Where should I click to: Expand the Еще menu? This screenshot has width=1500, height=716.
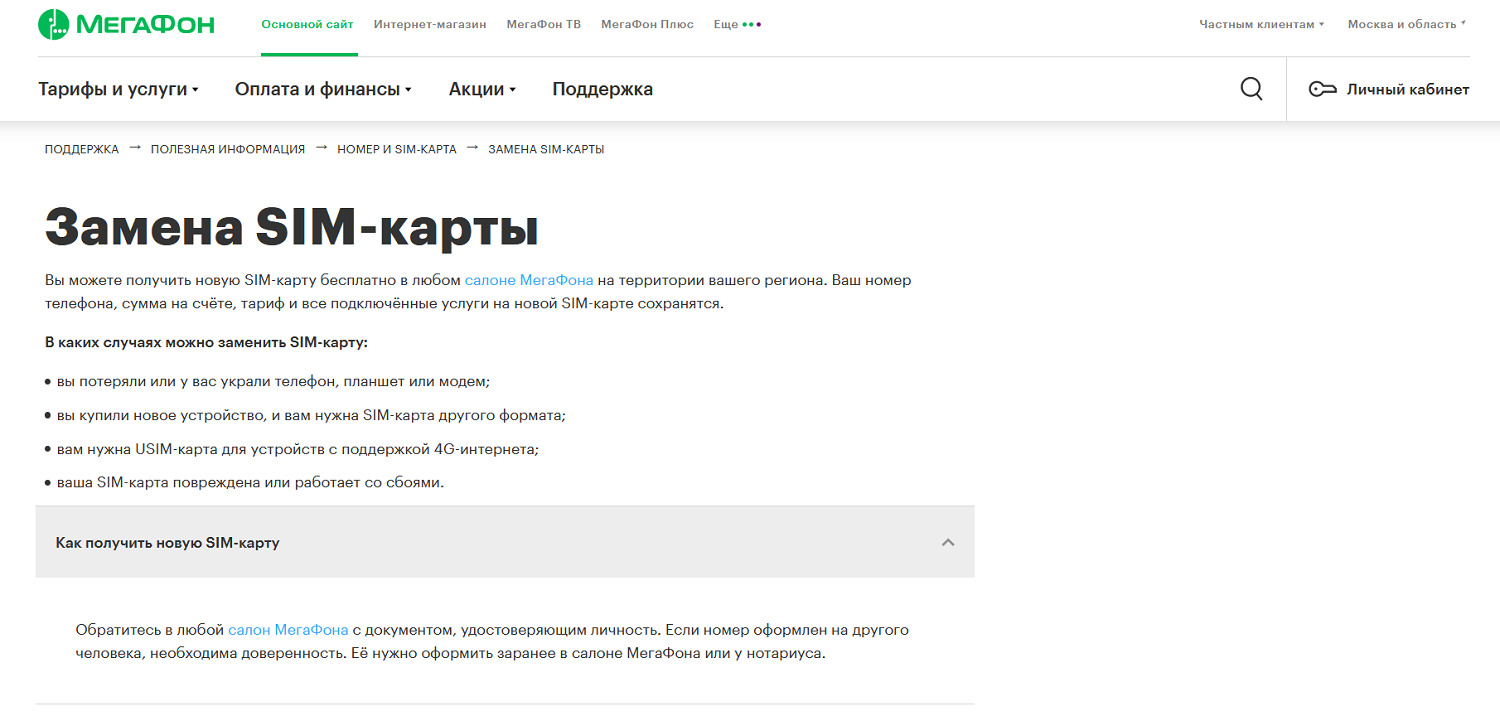(738, 24)
